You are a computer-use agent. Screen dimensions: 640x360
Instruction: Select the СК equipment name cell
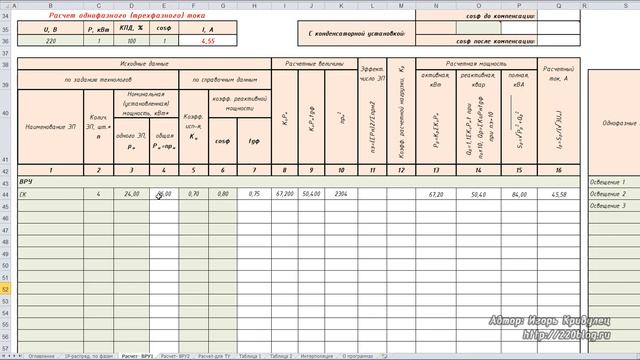tap(51, 194)
